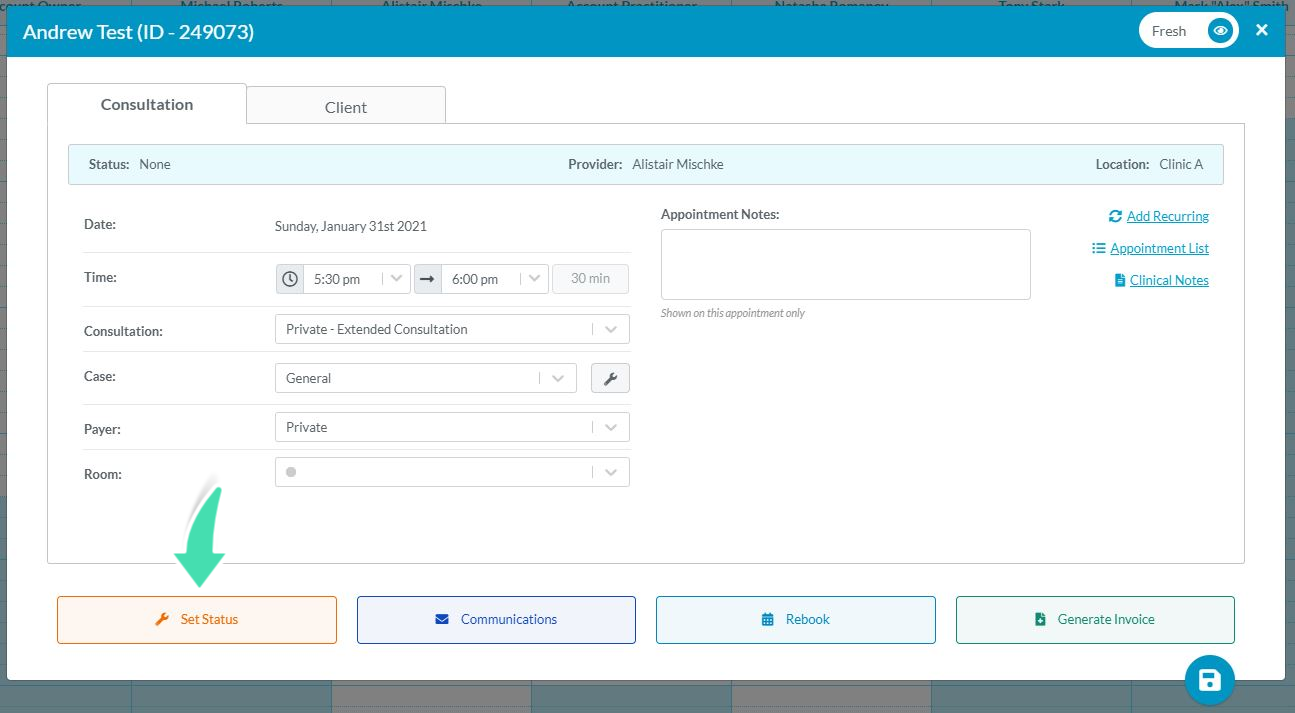The height and width of the screenshot is (713, 1295).
Task: Click the 'Shown on this appointment only' note
Action: 733,313
